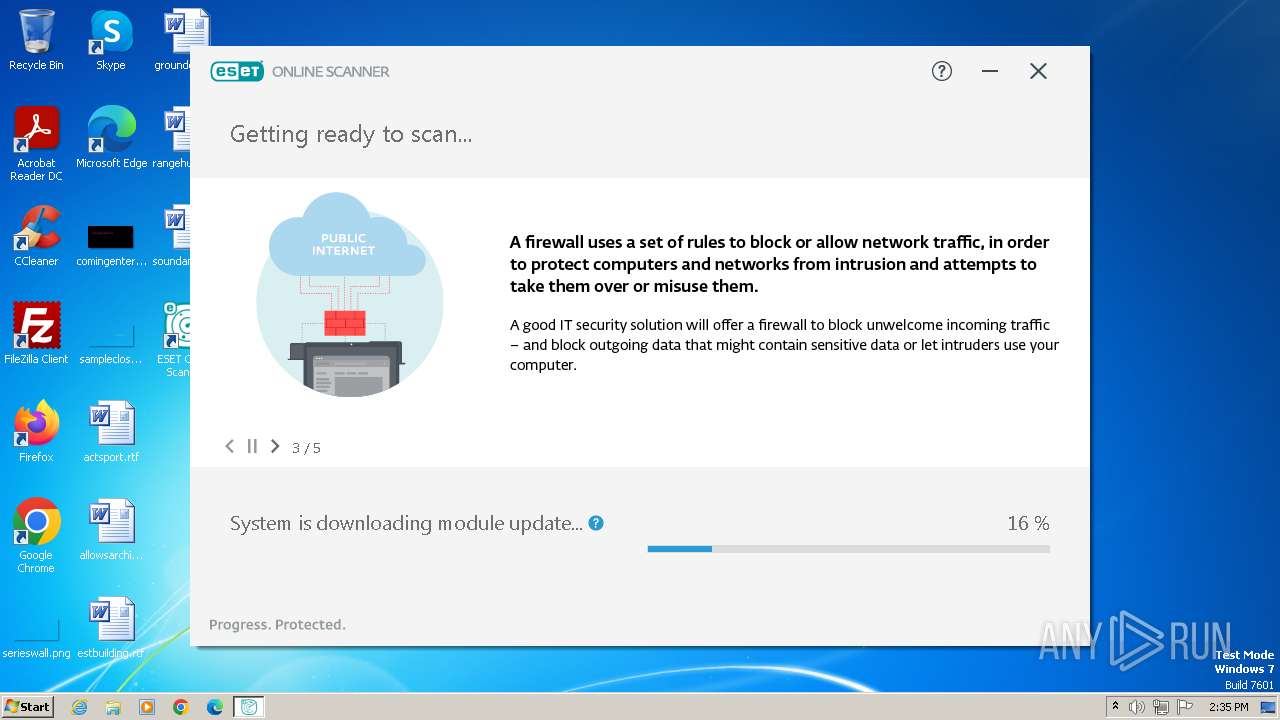Launch Internet Explorer from taskbar
The height and width of the screenshot is (720, 1280).
click(79, 707)
